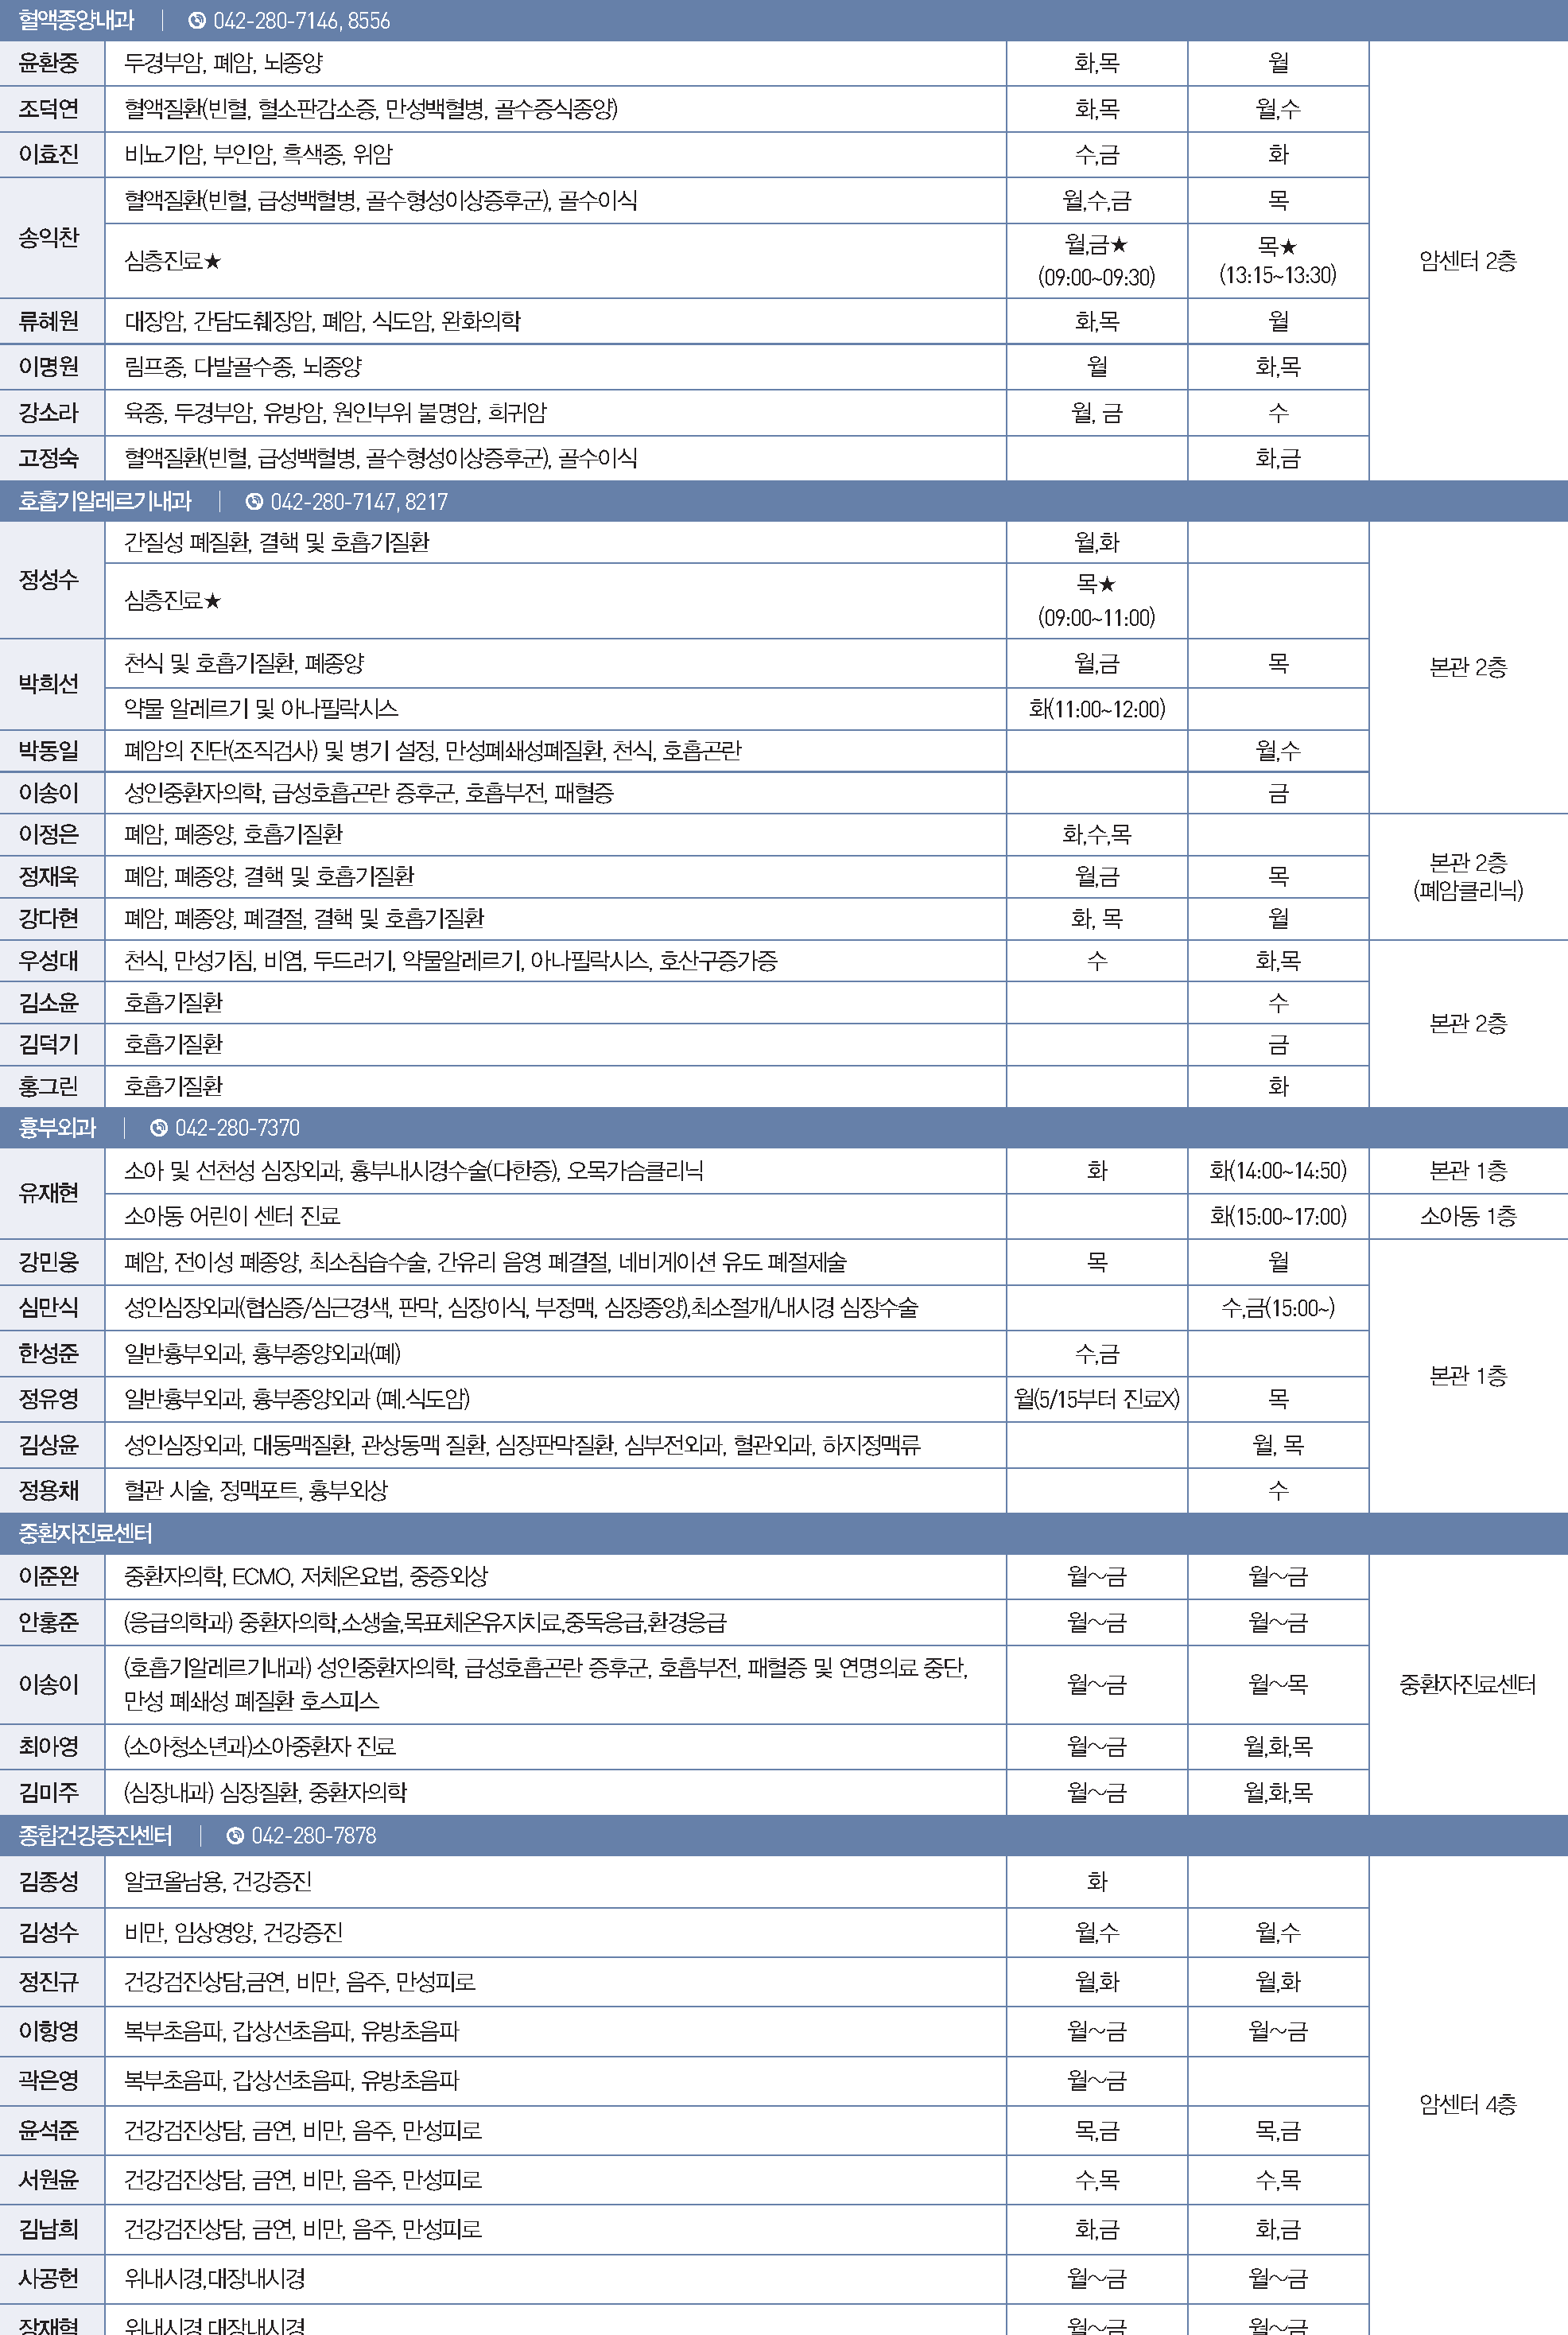This screenshot has height=2335, width=1568.
Task: Click specialty text '알코올남용, 건강증진'
Action: 218,1882
